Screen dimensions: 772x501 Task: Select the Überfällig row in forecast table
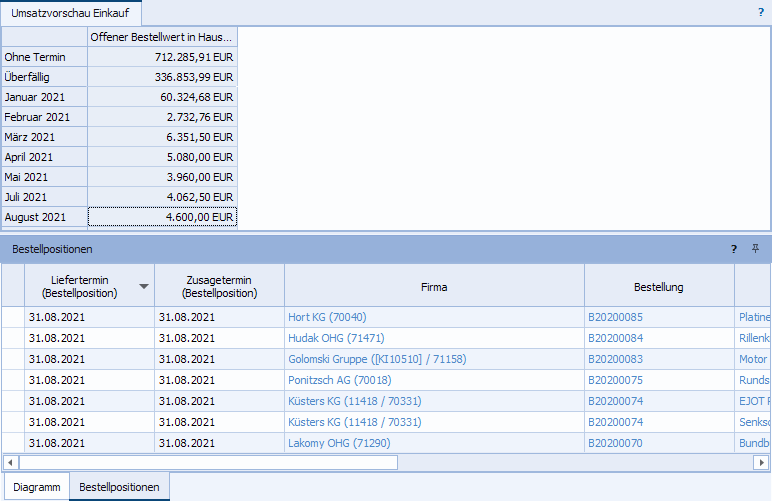44,77
